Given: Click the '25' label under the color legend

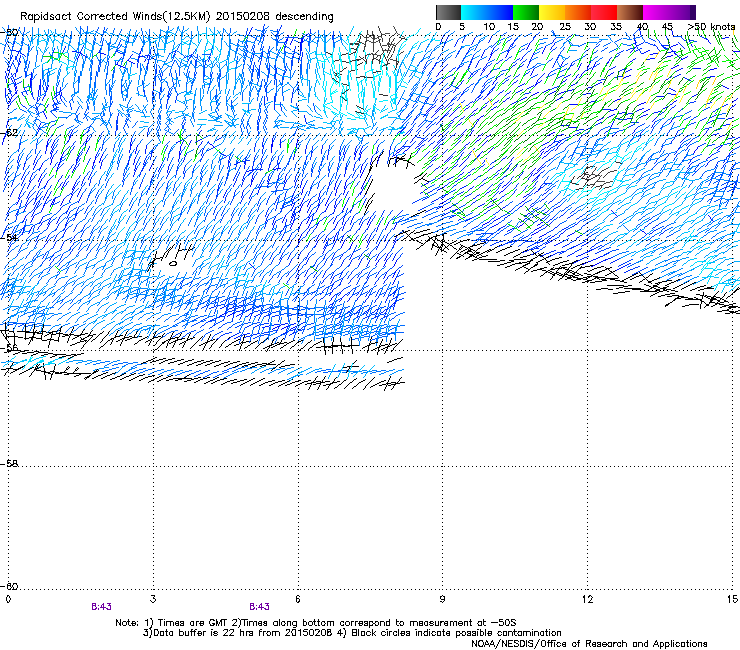Looking at the screenshot, I should 565,27.
